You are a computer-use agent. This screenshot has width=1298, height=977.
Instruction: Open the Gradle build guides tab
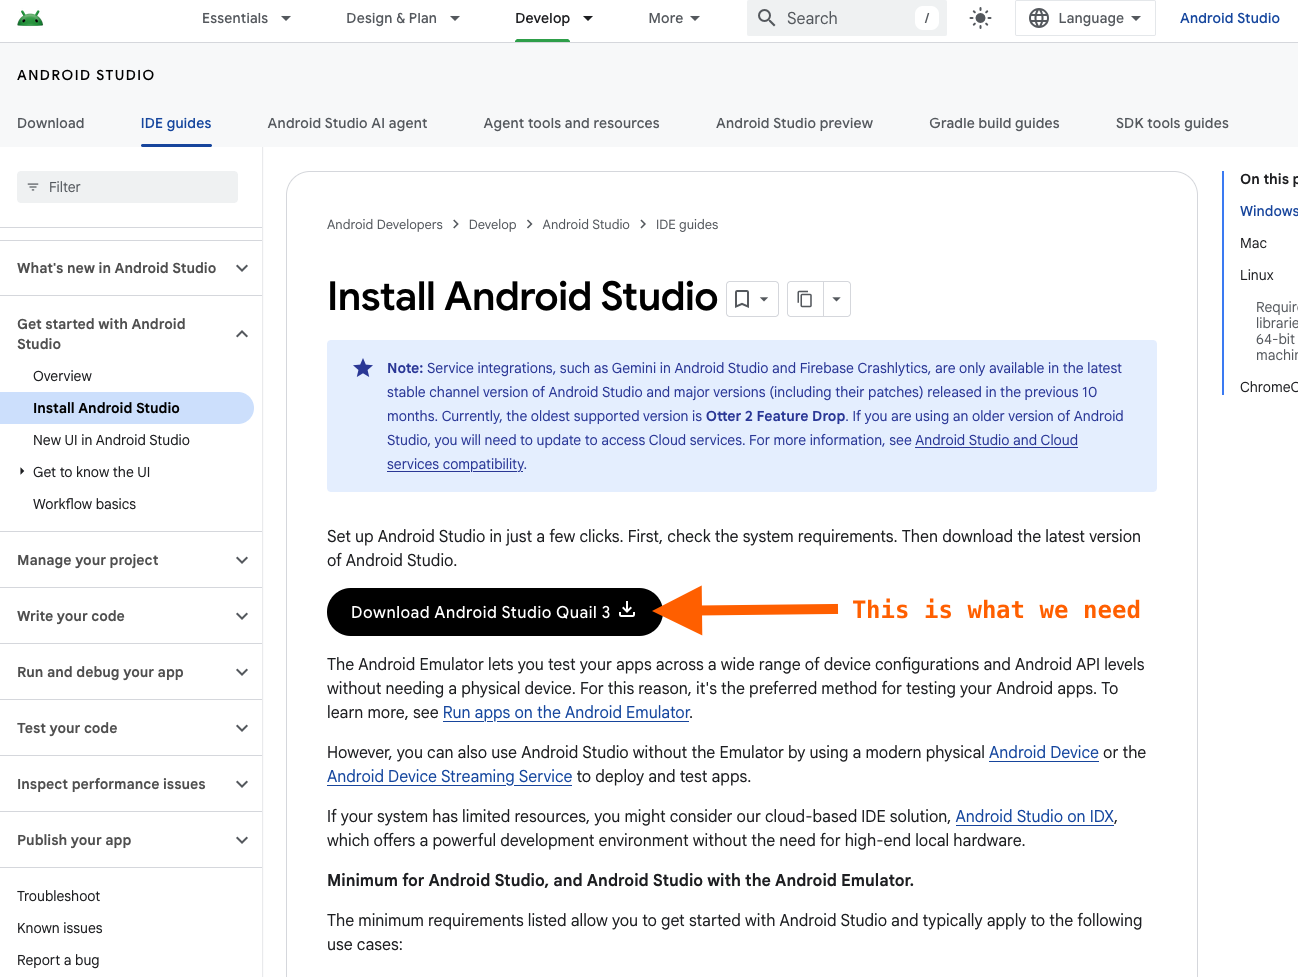(994, 123)
